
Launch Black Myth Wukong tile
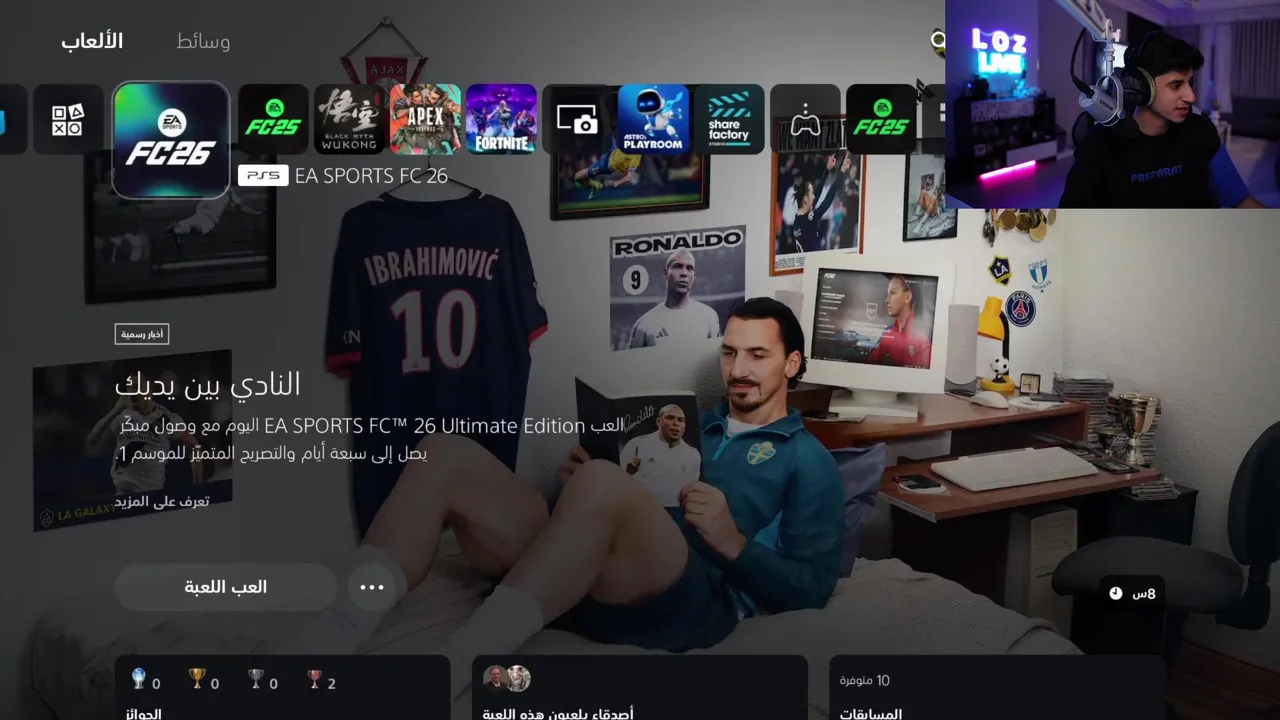point(349,119)
